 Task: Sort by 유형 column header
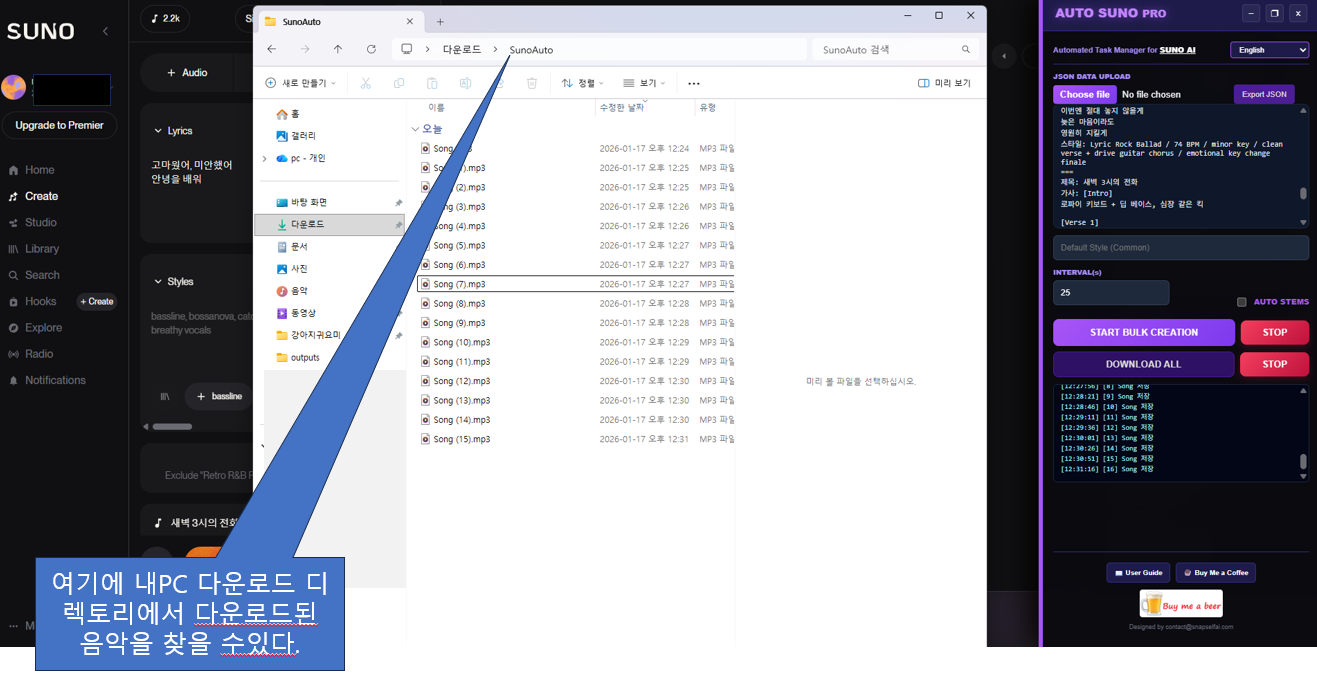(x=707, y=107)
